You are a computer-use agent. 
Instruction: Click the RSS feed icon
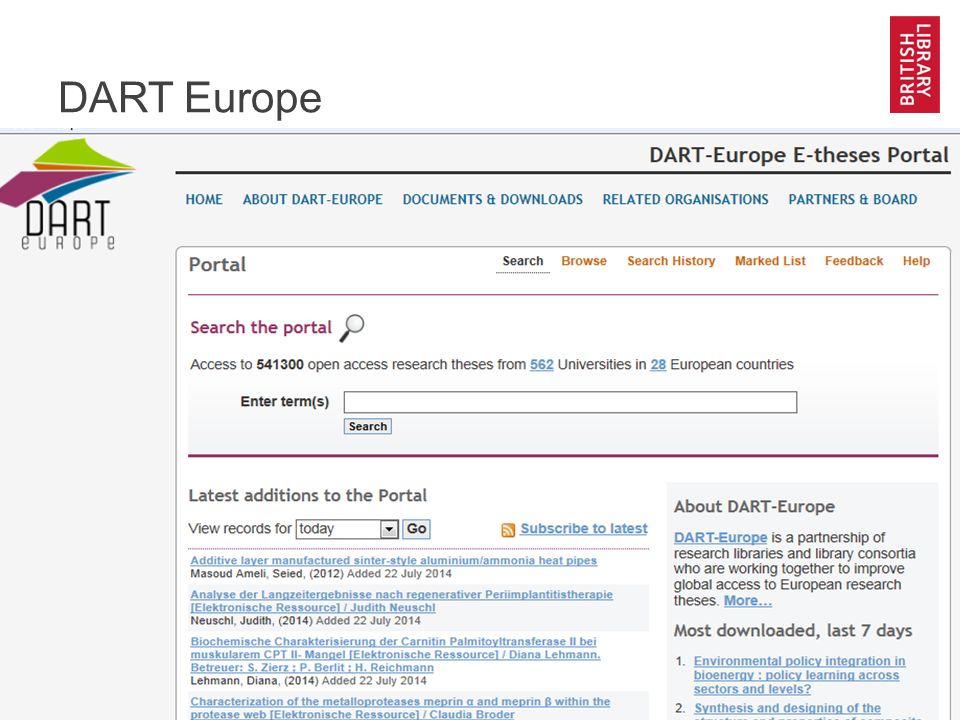pyautogui.click(x=508, y=530)
